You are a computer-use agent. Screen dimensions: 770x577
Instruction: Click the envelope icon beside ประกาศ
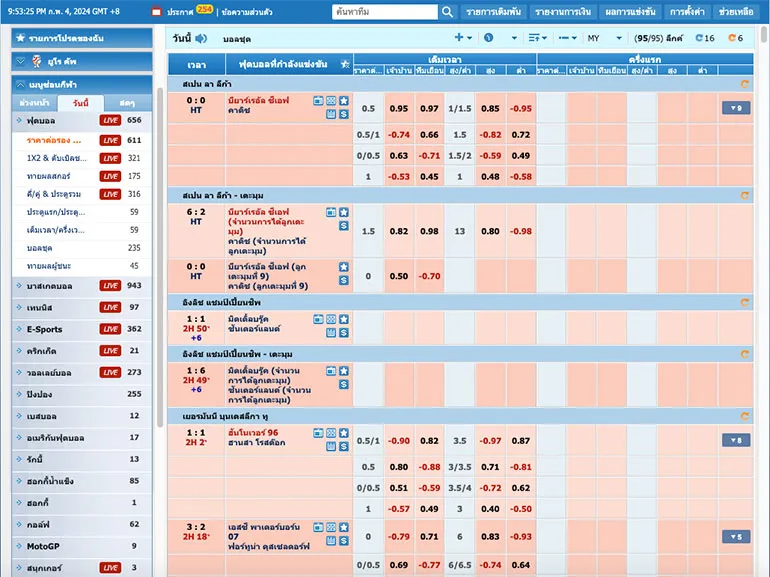[157, 12]
